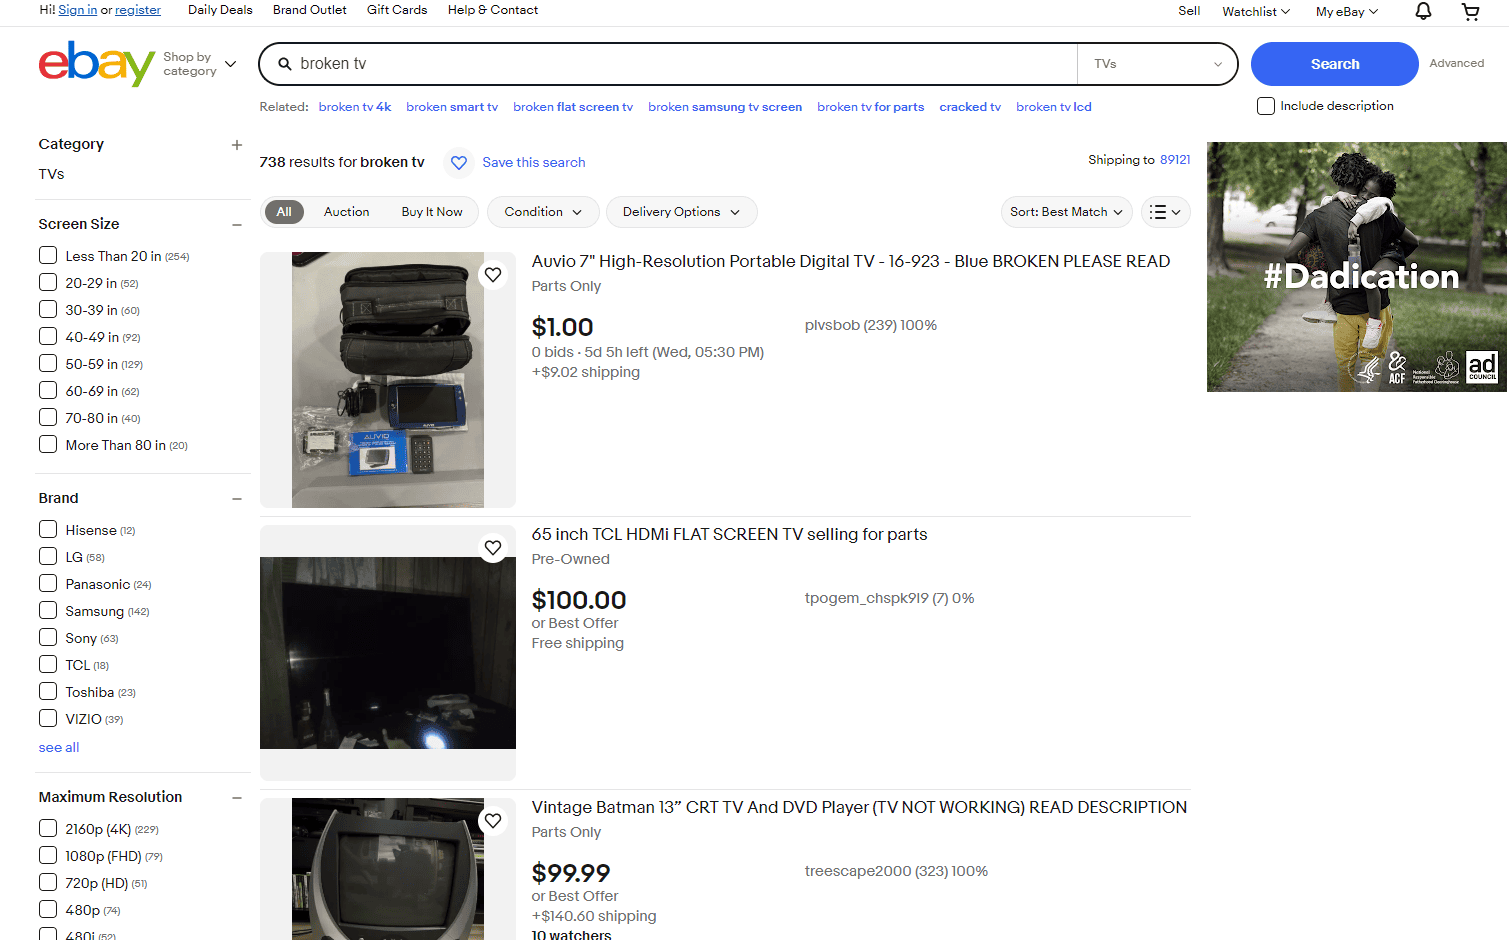1509x940 pixels.
Task: Tick the Include description checkbox
Action: pyautogui.click(x=1266, y=106)
